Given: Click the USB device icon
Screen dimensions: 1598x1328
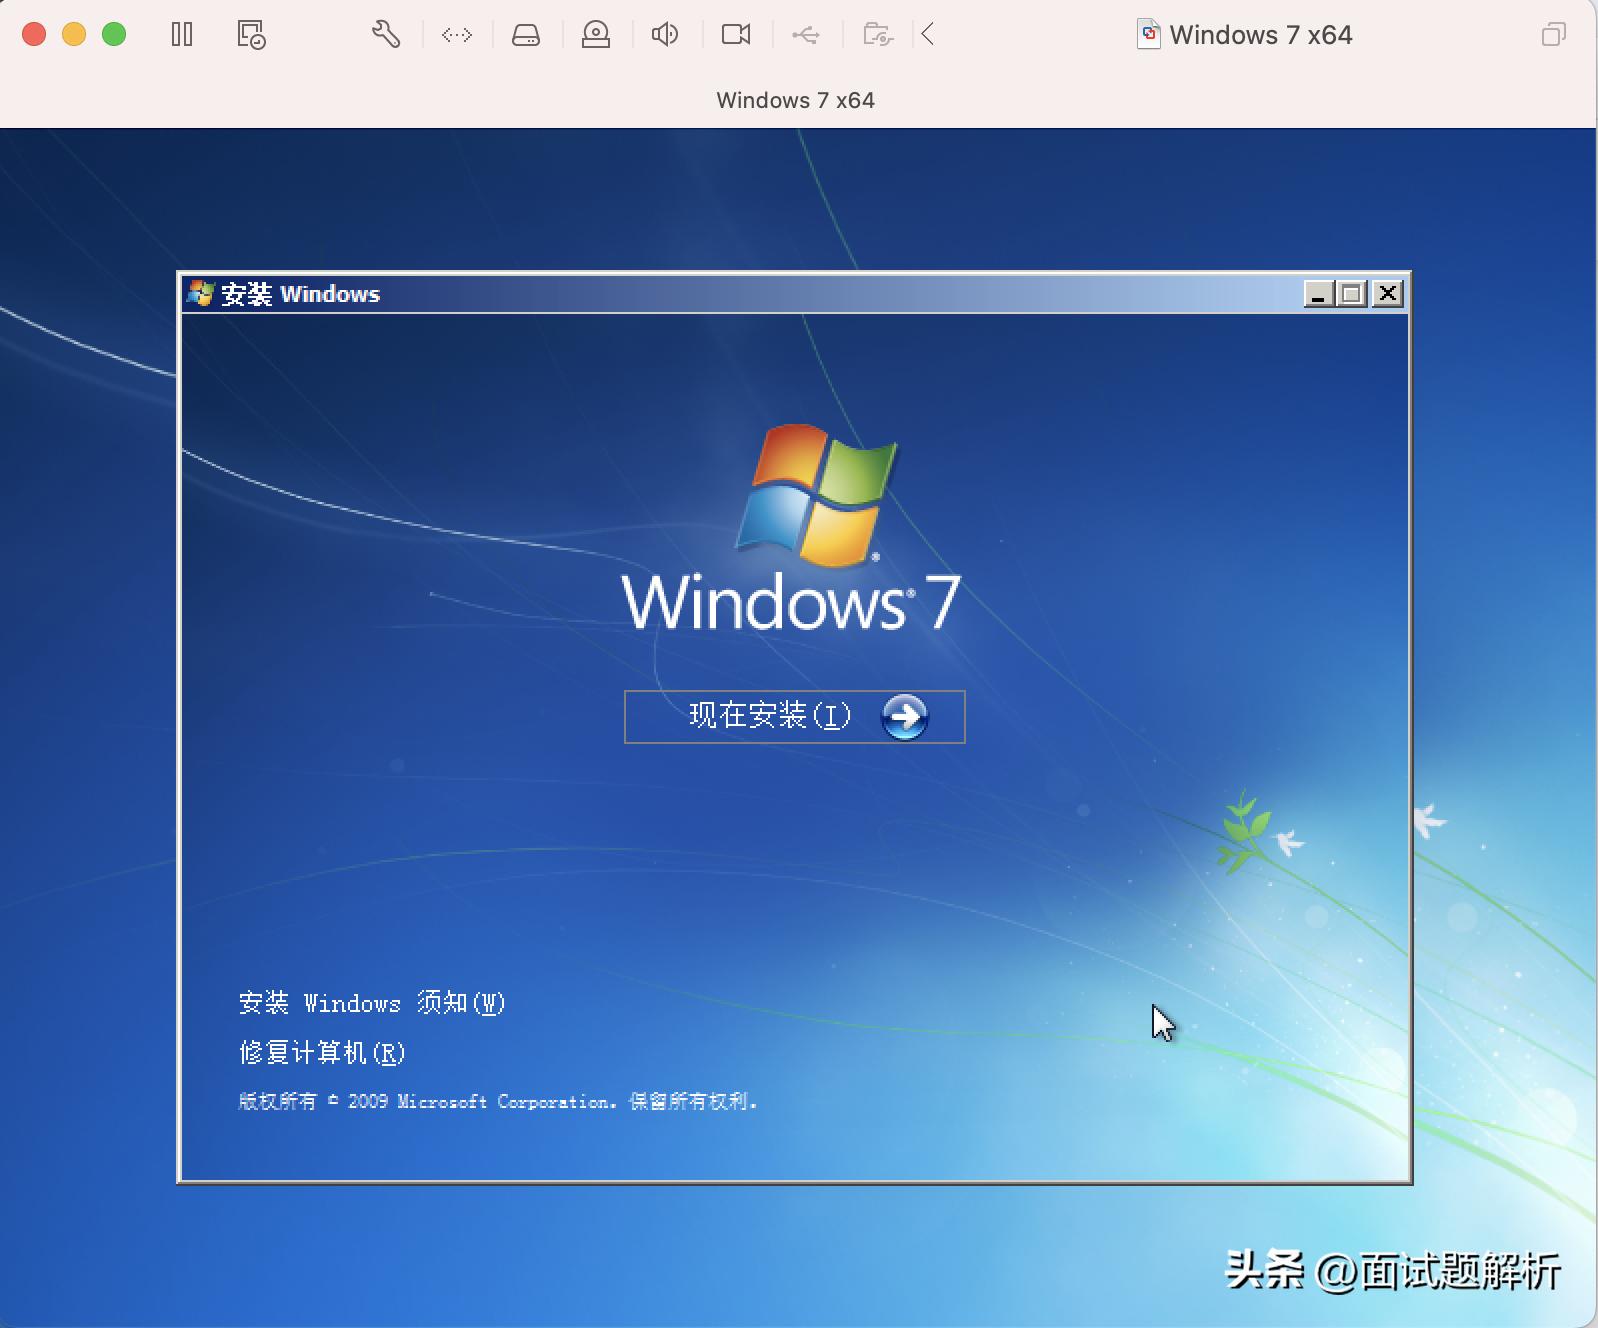Looking at the screenshot, I should click(806, 35).
